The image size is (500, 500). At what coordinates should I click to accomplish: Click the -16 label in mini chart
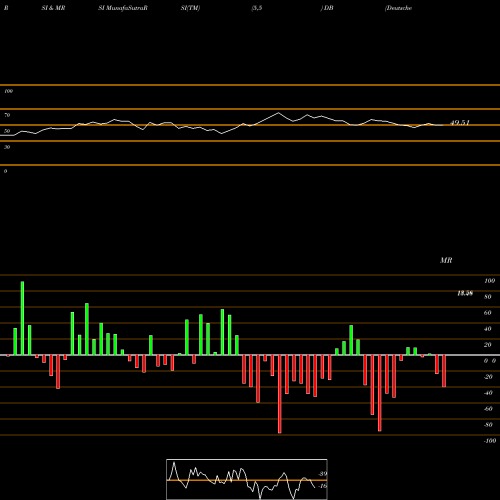[x=322, y=486]
